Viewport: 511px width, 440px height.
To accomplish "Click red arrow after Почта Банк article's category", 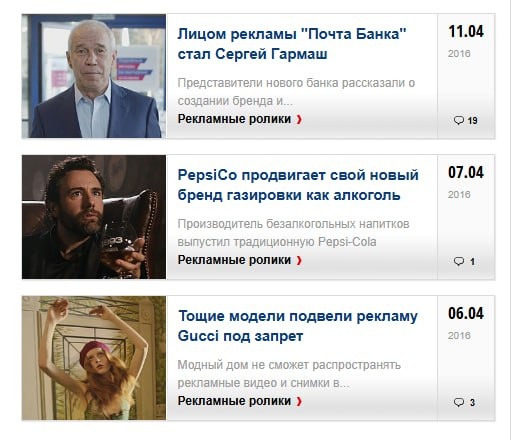I will coord(299,119).
